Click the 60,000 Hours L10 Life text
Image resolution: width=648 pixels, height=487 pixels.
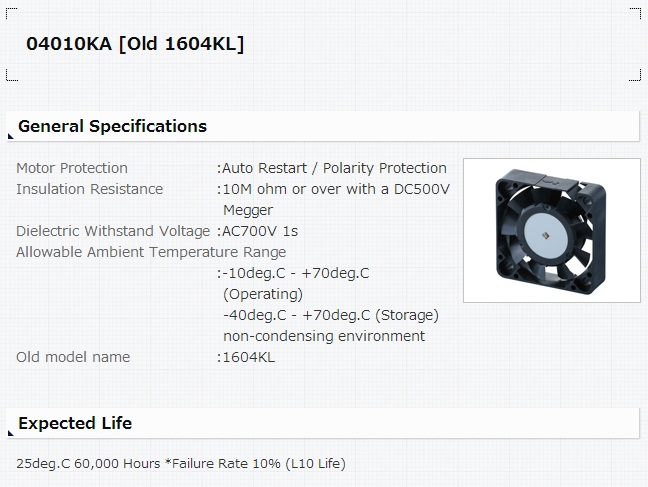tap(181, 463)
